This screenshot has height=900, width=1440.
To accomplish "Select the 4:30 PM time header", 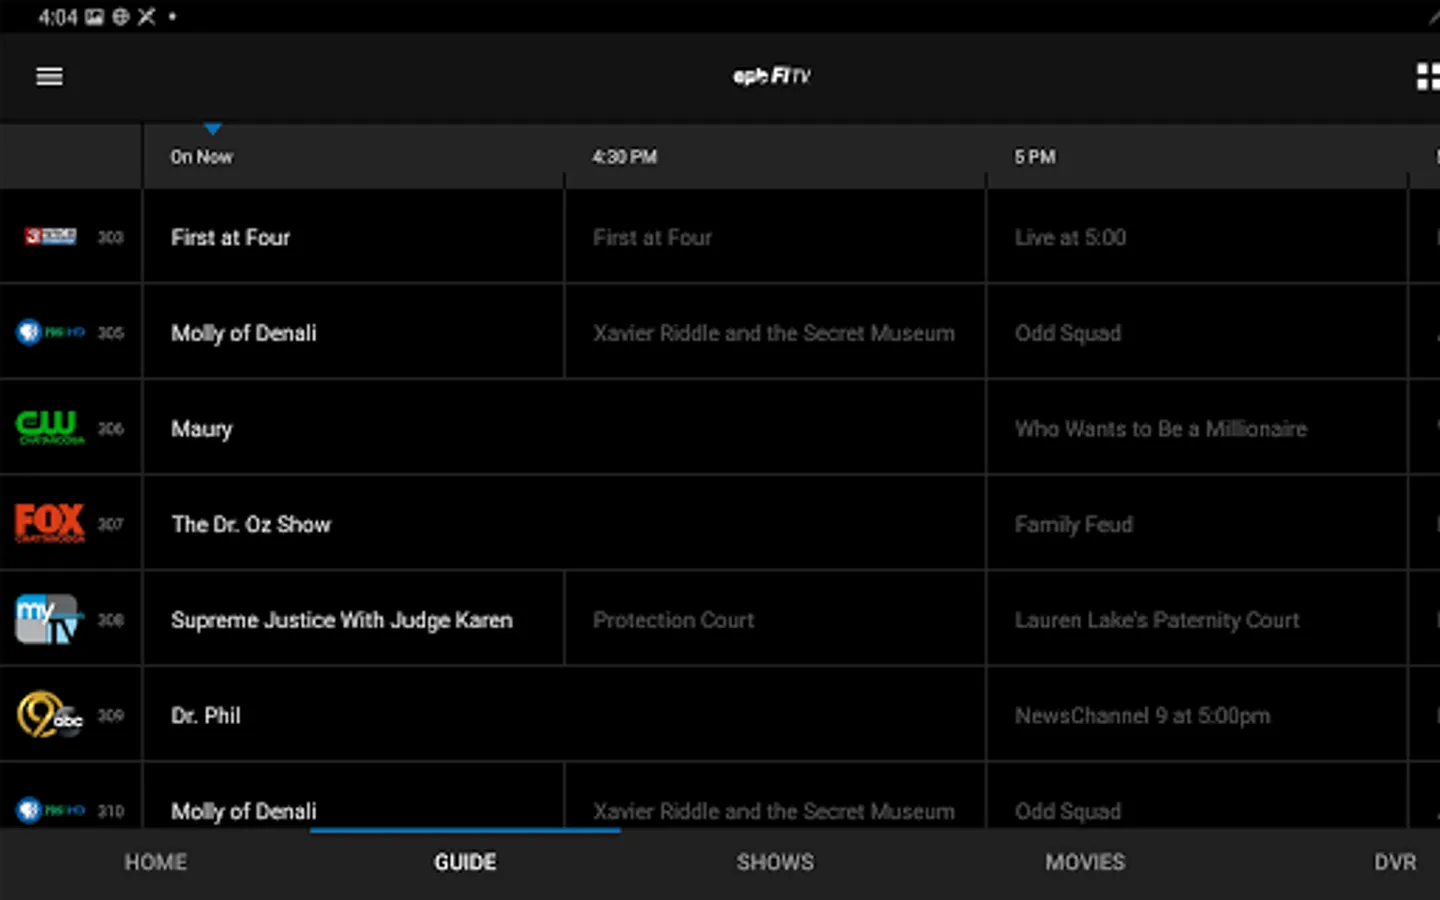I will [x=624, y=157].
